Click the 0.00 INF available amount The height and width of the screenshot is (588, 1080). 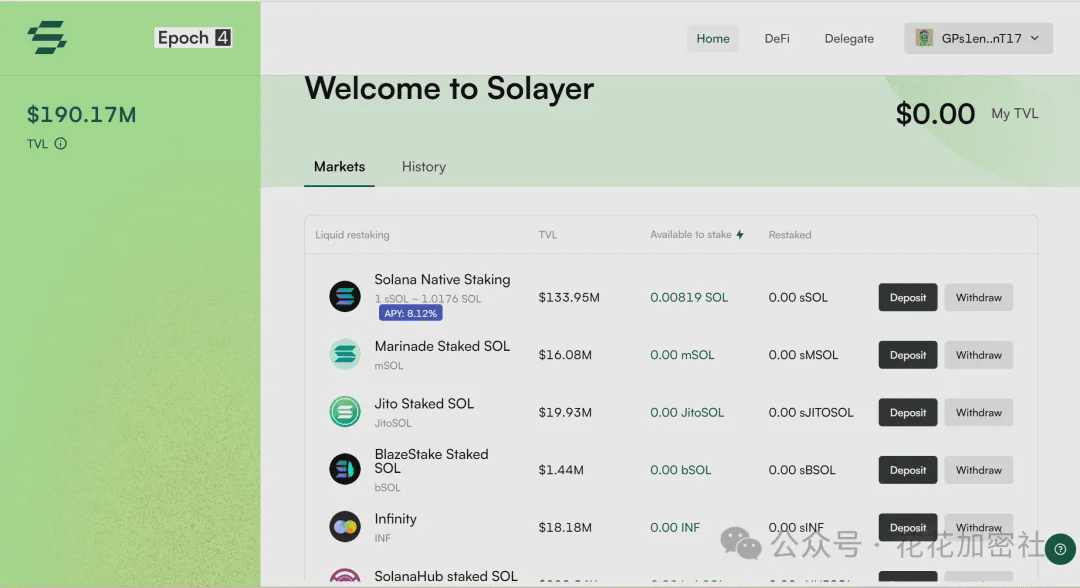pos(675,527)
